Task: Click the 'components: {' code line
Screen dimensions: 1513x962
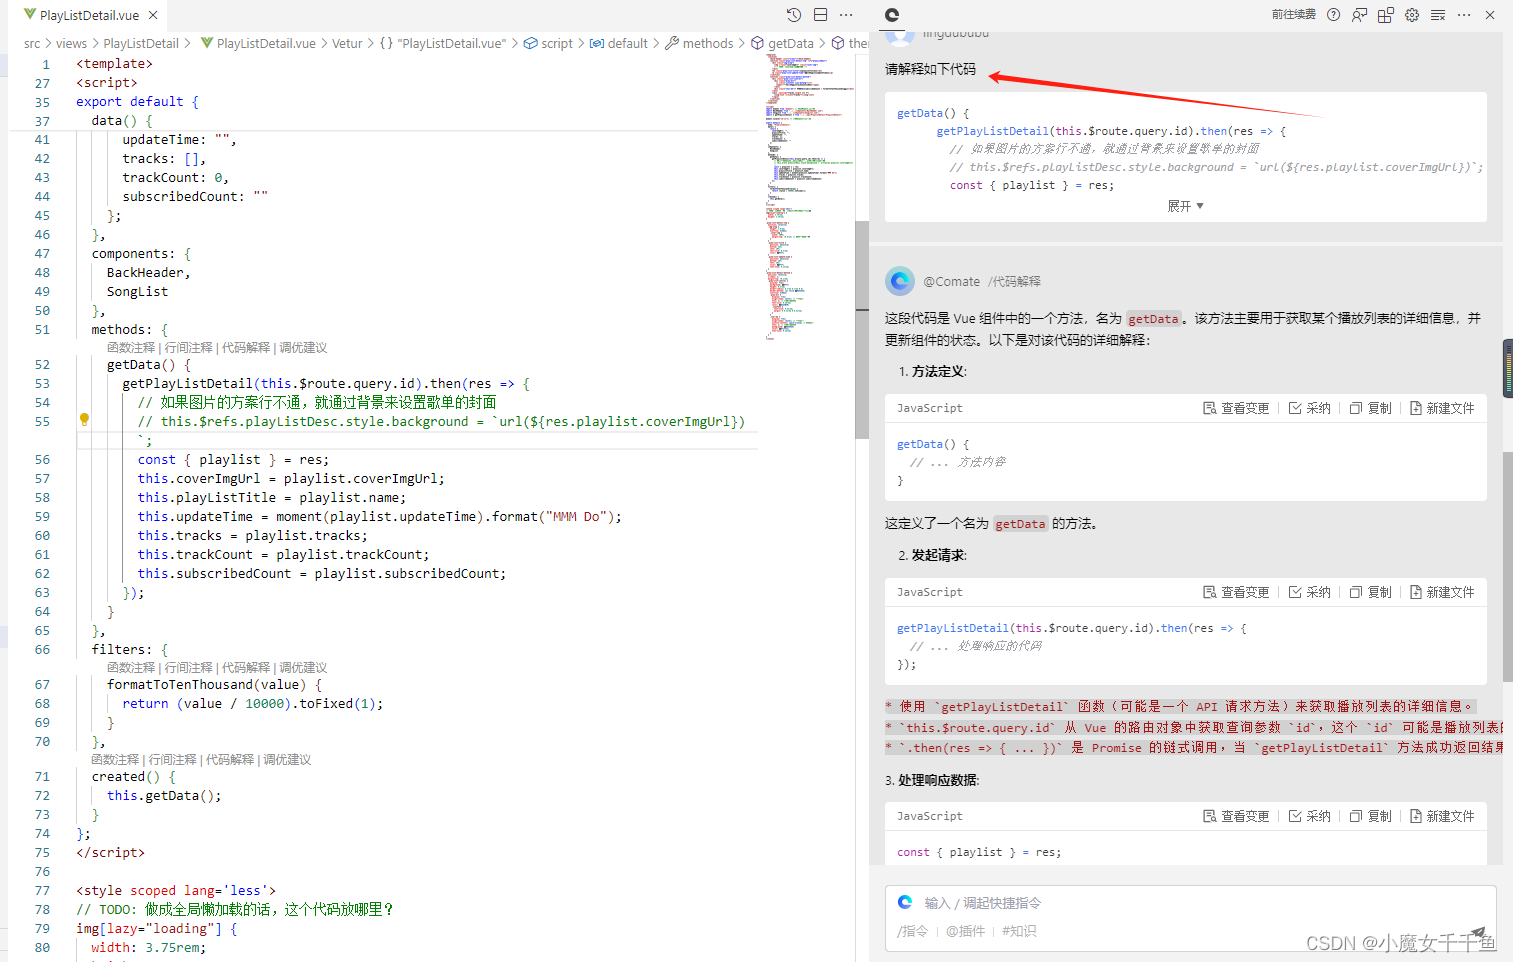Action: coord(141,254)
